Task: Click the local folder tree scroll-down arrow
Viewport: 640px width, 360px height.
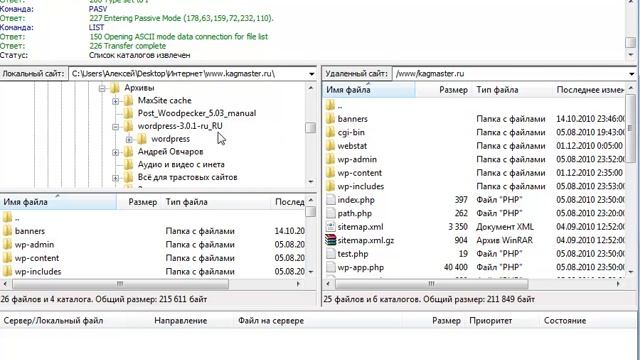Action: 311,182
